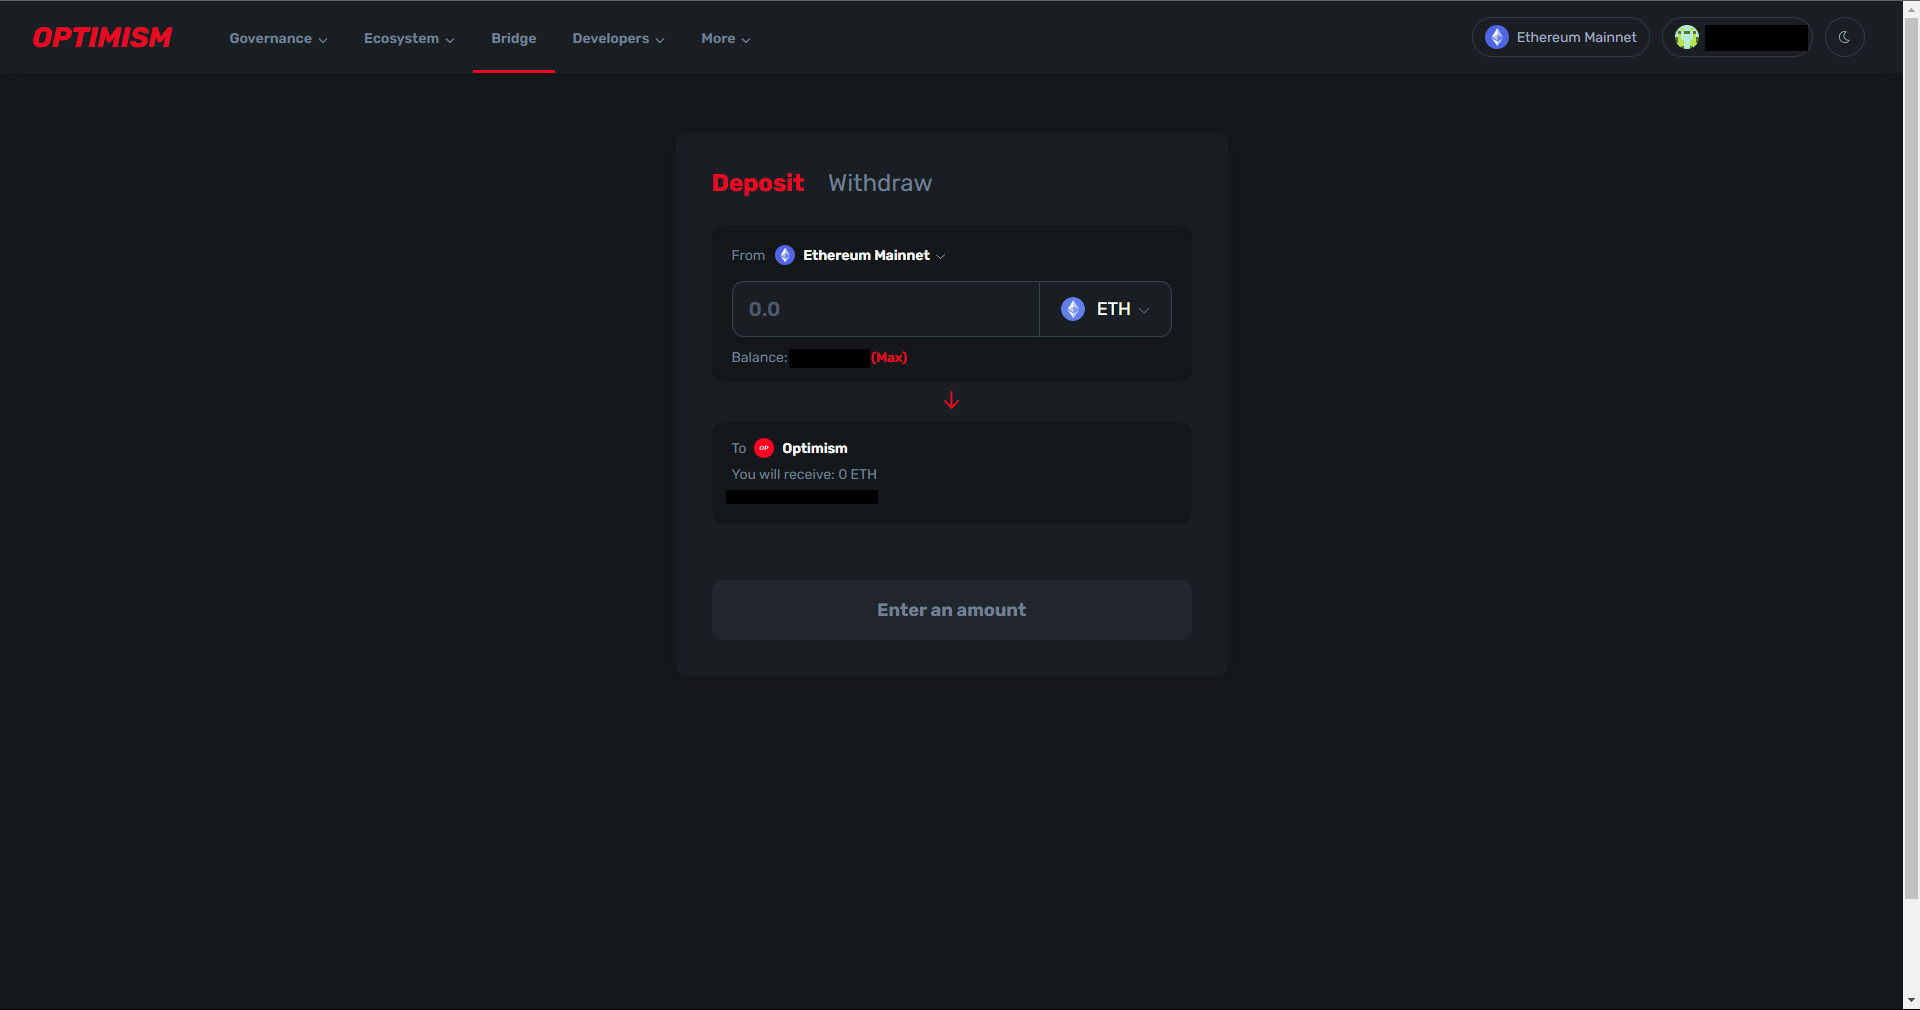
Task: Expand the Developers menu
Action: 618,38
